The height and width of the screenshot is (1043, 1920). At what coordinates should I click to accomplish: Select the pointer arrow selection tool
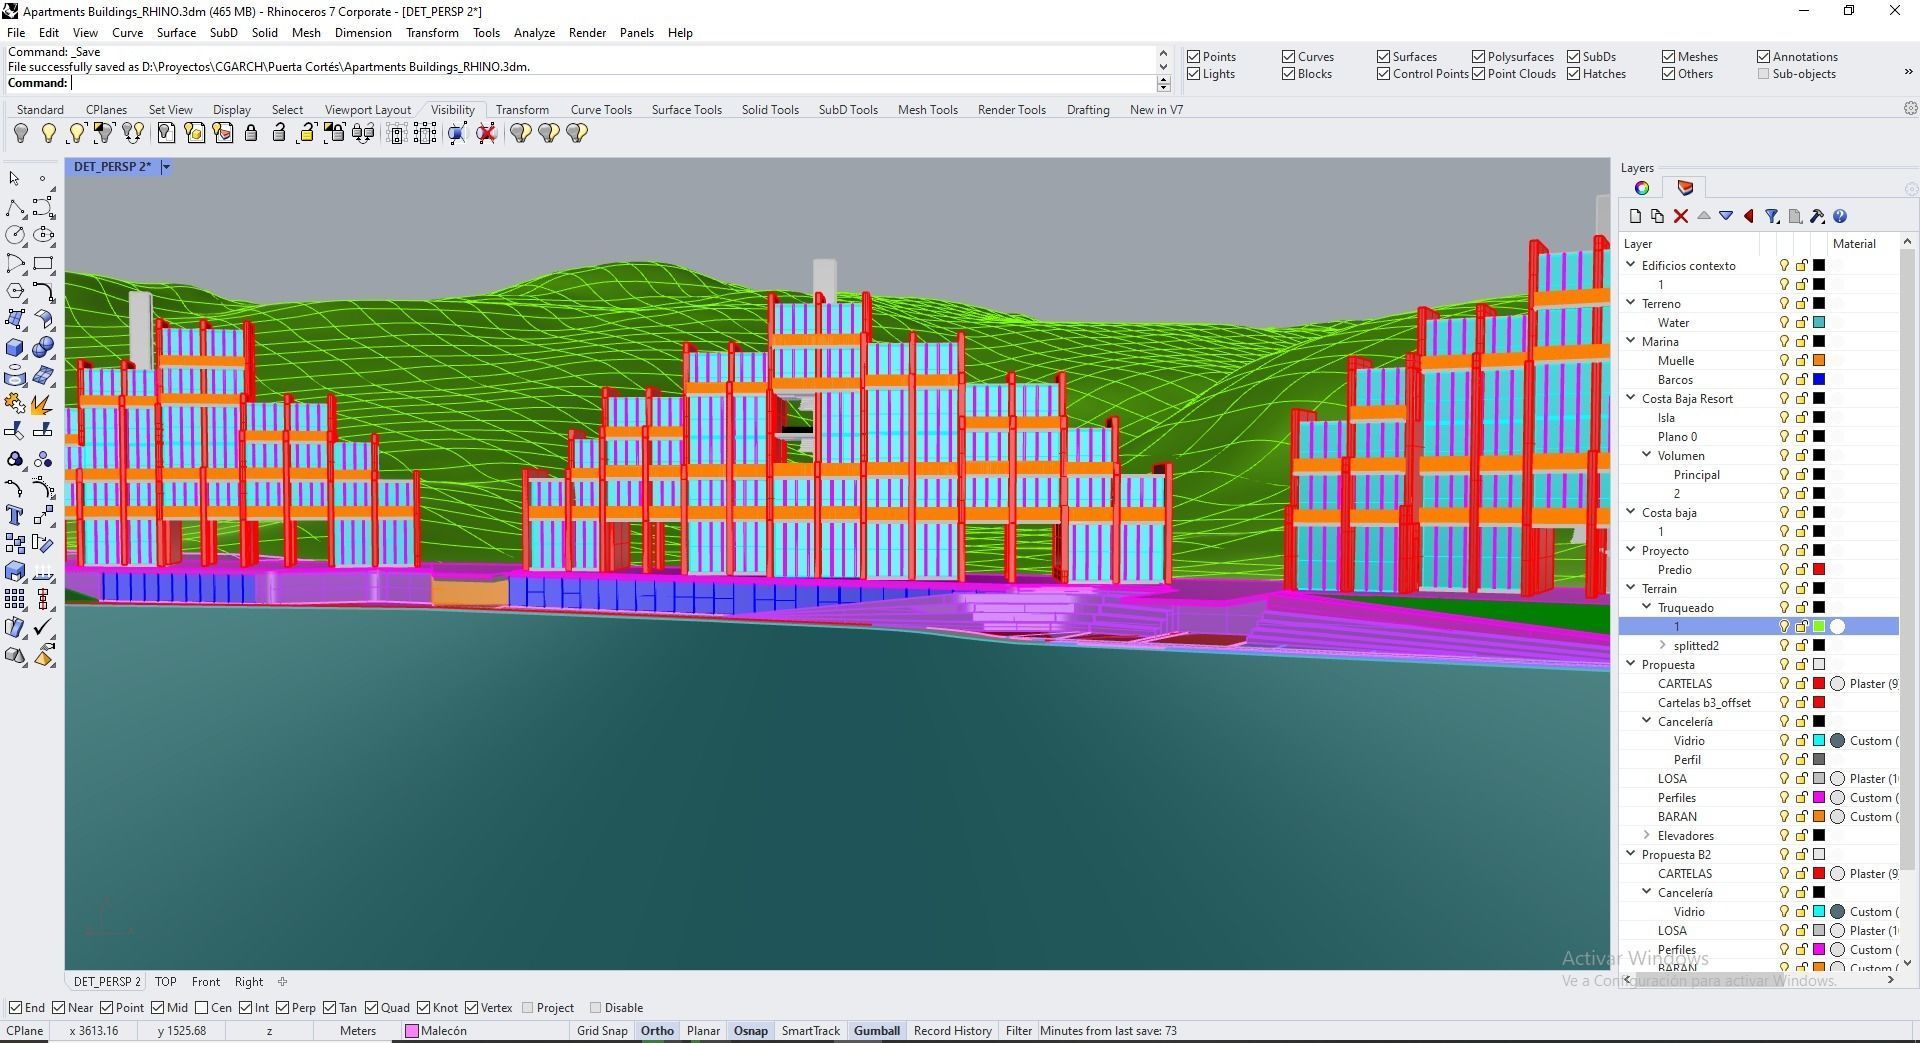pos(15,179)
